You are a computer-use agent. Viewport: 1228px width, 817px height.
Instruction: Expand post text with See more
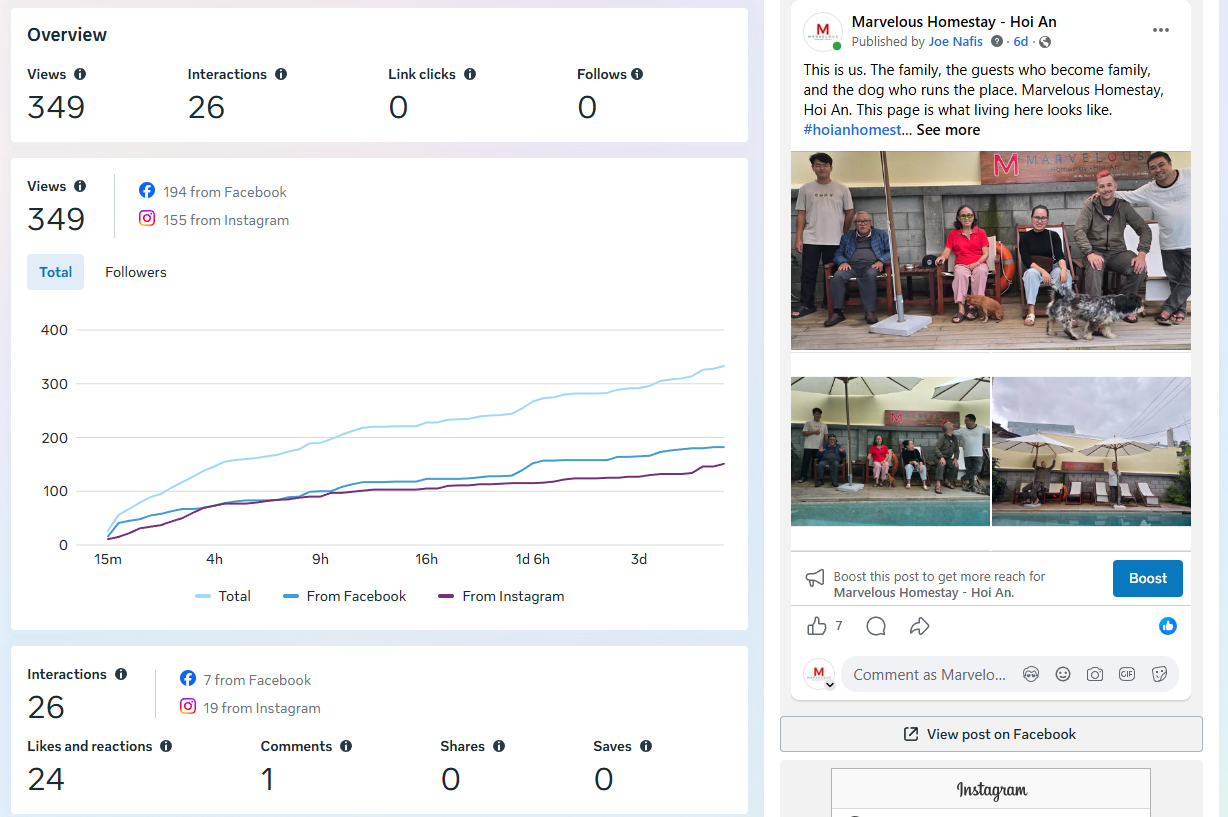(948, 130)
